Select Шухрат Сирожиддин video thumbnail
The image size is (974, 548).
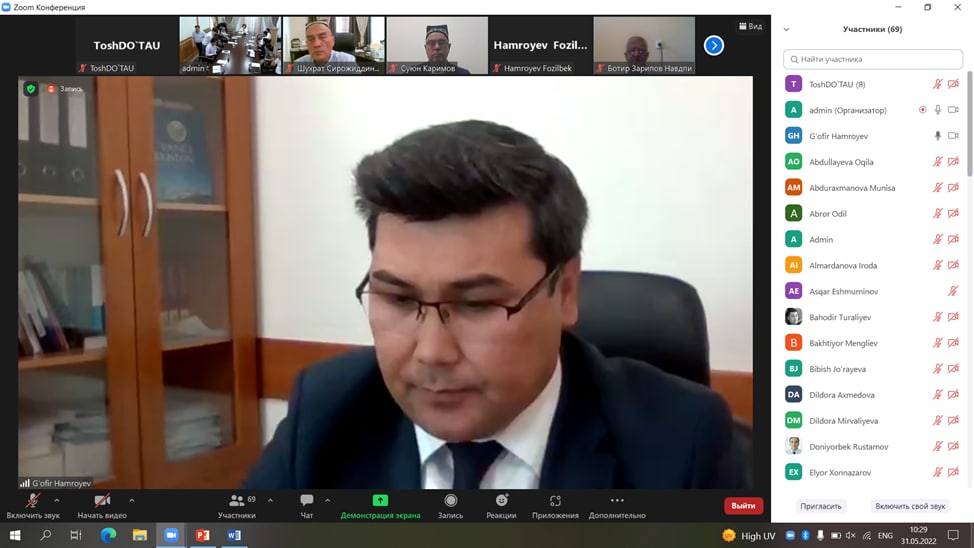click(x=334, y=45)
